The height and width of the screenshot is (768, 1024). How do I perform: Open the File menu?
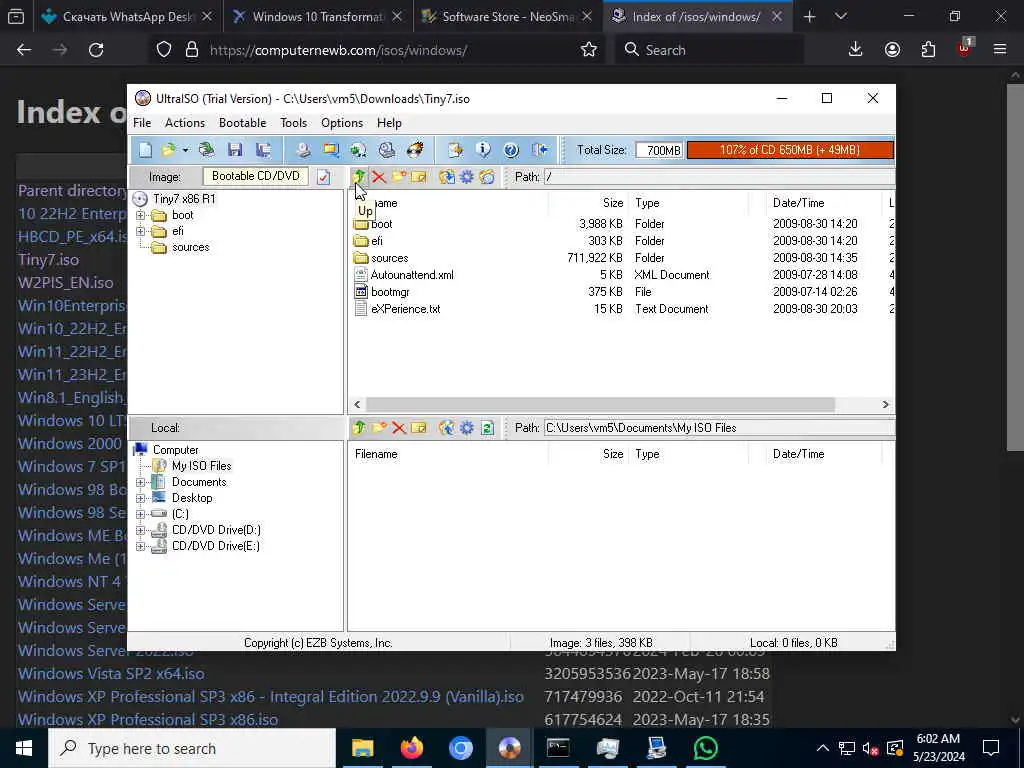coord(142,123)
